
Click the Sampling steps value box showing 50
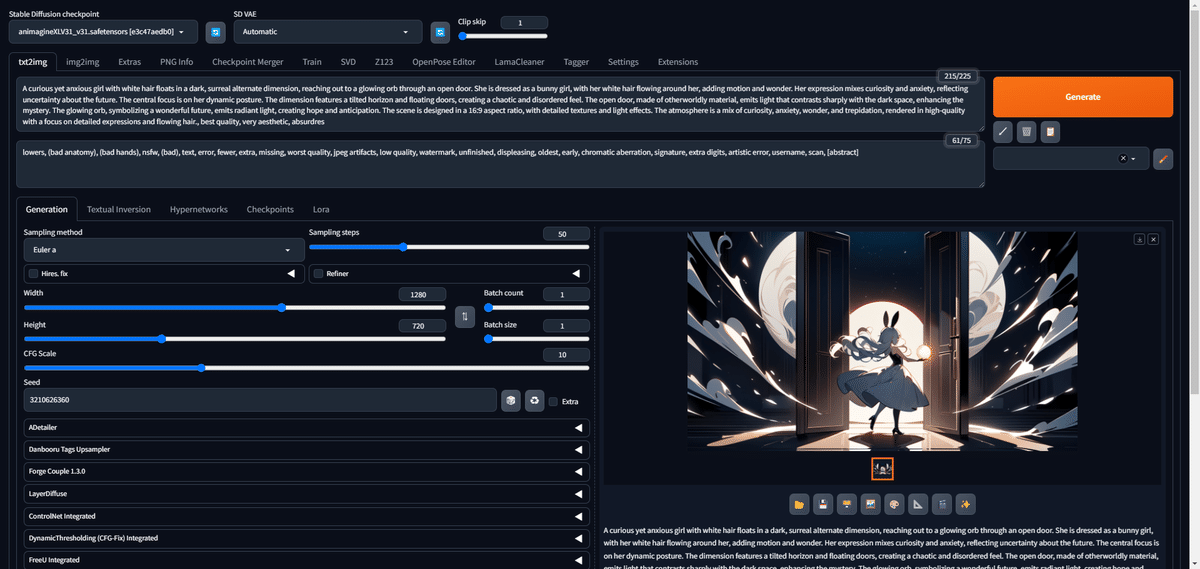point(566,233)
